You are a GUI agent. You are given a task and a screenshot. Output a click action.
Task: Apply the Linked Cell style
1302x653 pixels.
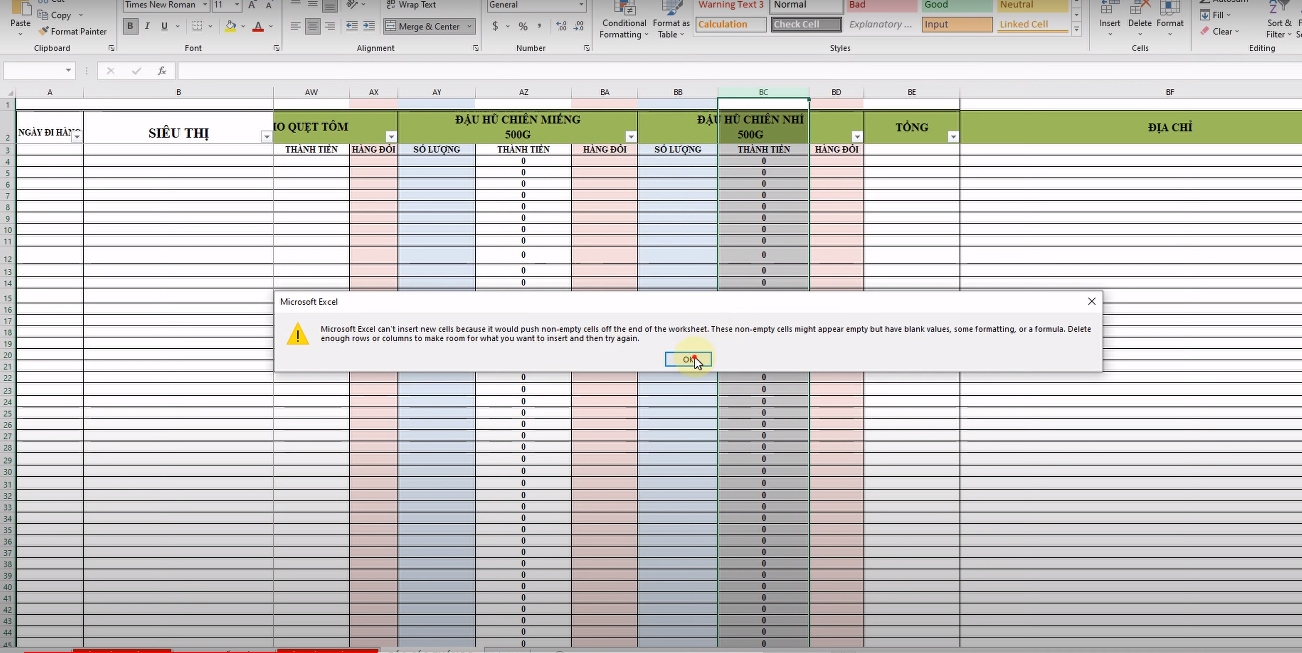tap(1032, 24)
